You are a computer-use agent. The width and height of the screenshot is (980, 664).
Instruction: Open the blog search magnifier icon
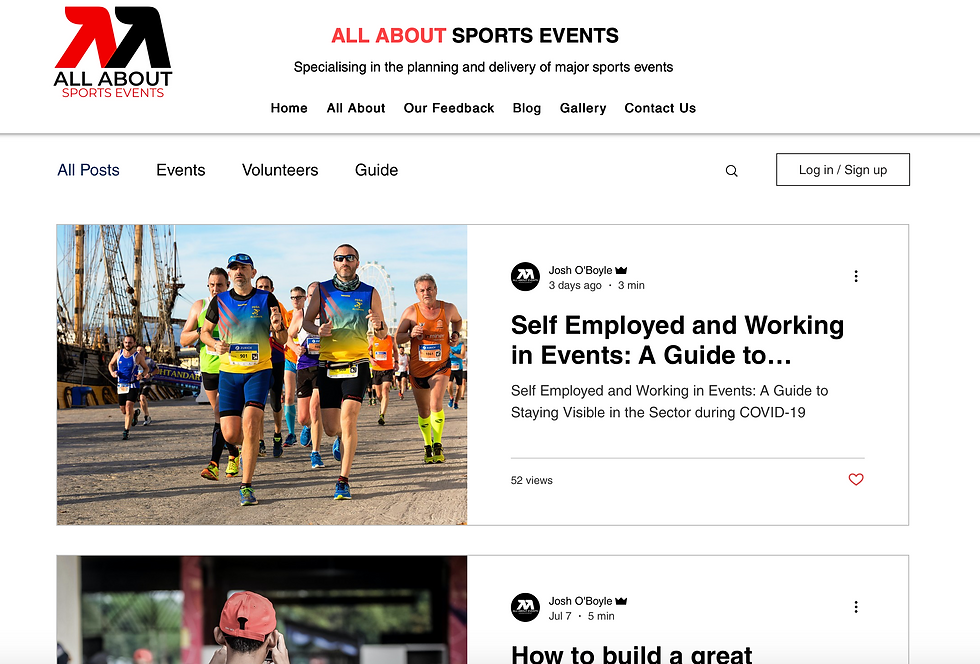[731, 171]
